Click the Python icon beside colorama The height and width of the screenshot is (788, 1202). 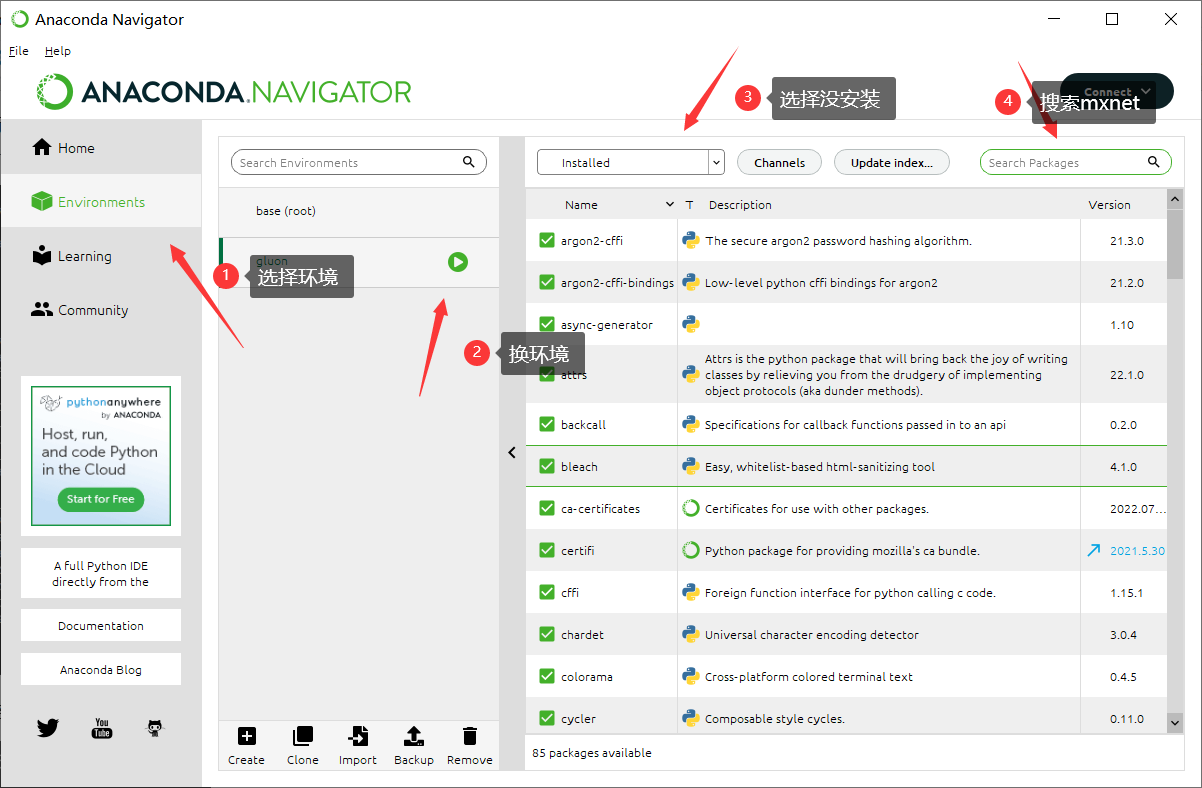[x=690, y=676]
